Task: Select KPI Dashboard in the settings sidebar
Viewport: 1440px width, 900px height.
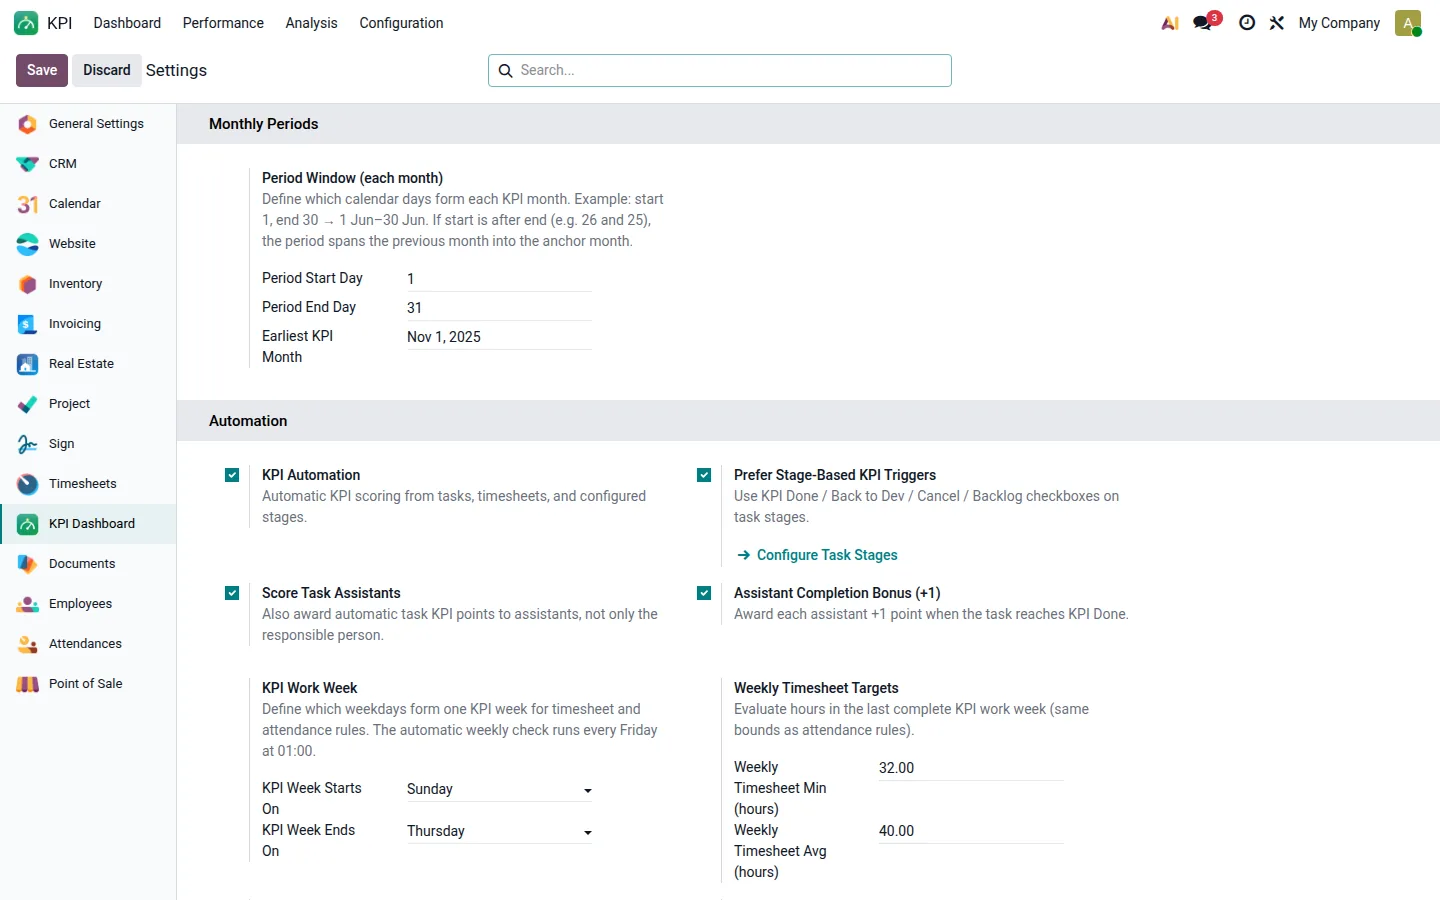Action: (x=88, y=524)
